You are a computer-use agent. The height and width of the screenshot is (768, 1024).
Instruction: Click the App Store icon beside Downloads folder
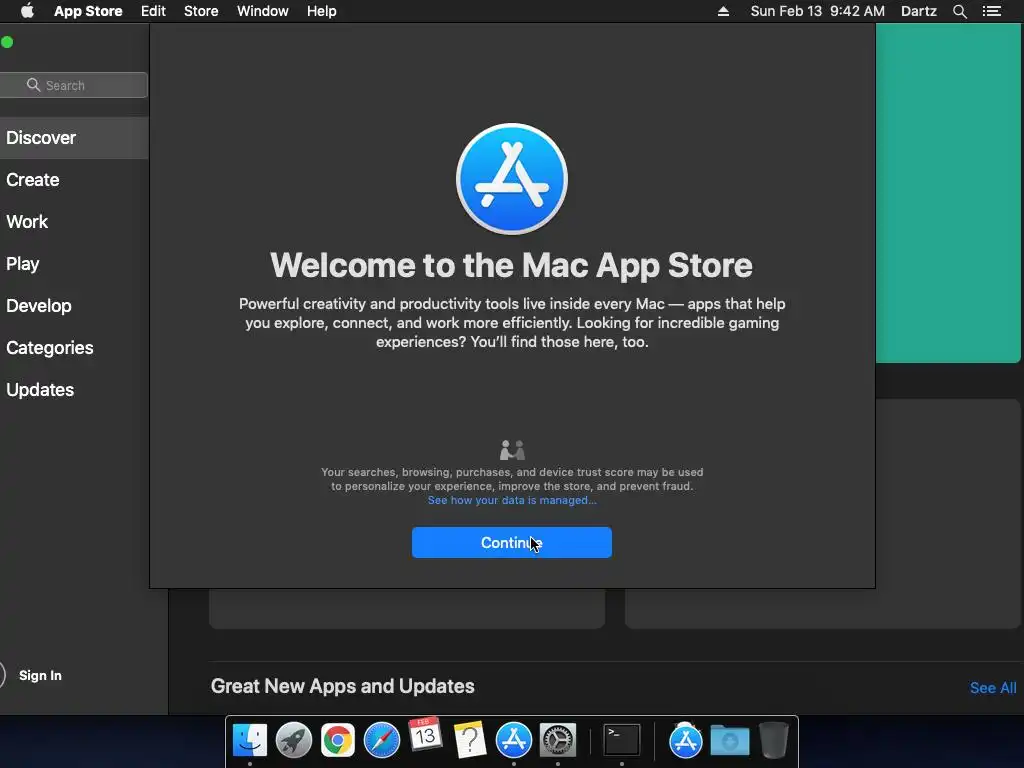tap(685, 740)
